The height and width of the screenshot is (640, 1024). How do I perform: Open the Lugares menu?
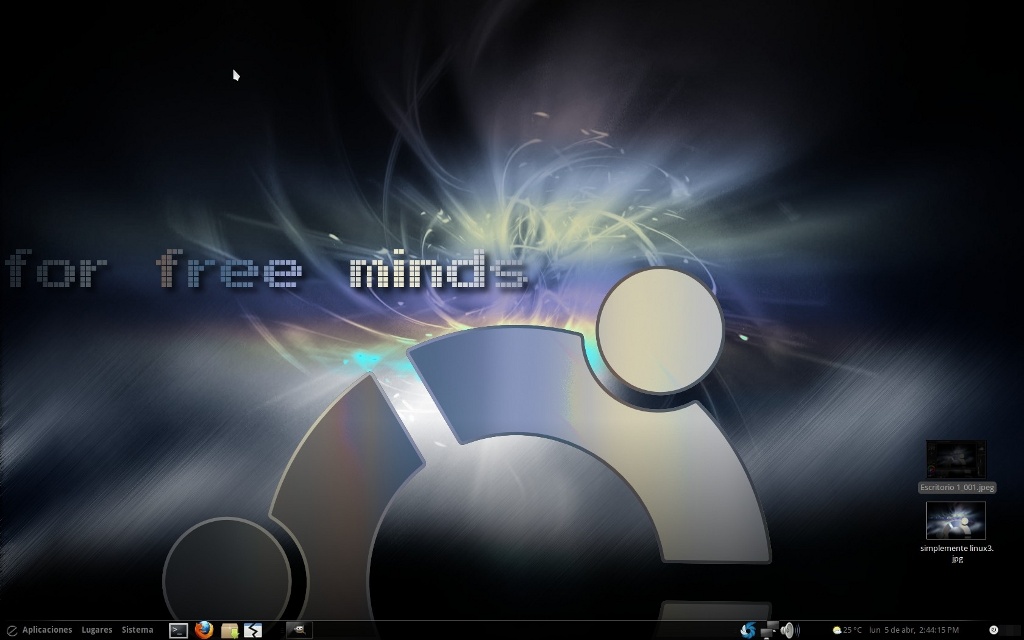[x=97, y=630]
